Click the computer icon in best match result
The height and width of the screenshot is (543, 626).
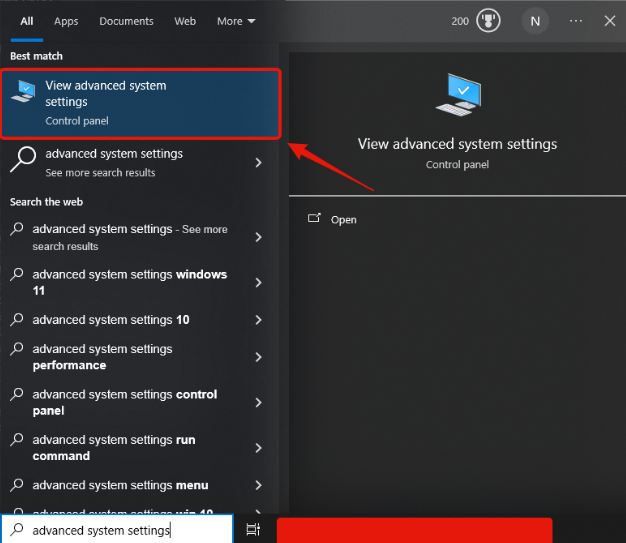tap(24, 91)
